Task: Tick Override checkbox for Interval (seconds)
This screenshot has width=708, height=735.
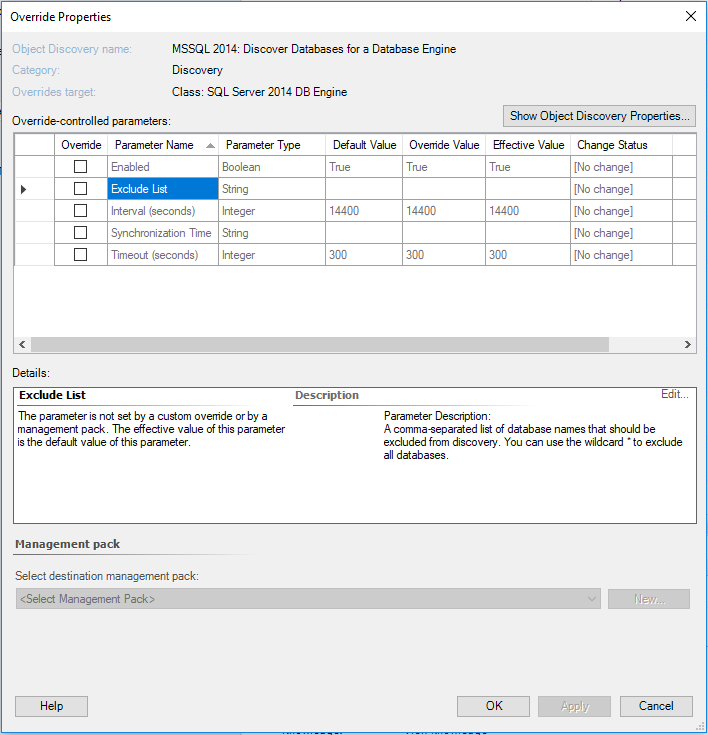Action: (x=81, y=210)
